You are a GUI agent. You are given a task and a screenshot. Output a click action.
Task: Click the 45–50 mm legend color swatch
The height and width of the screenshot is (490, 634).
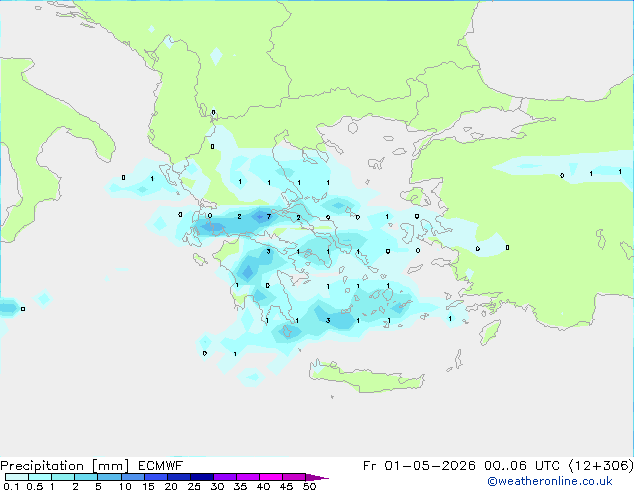pos(294,477)
